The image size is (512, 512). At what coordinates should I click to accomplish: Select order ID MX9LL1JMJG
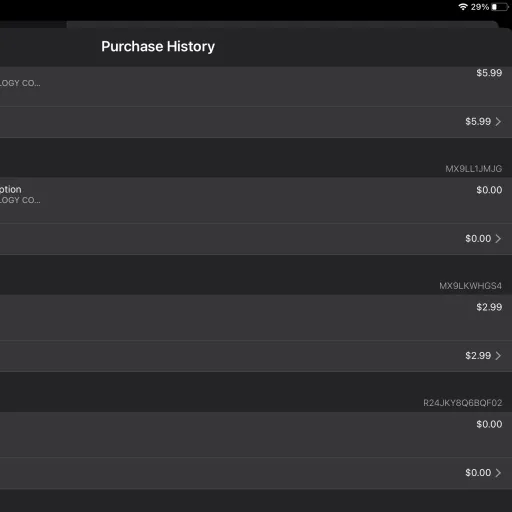point(474,169)
